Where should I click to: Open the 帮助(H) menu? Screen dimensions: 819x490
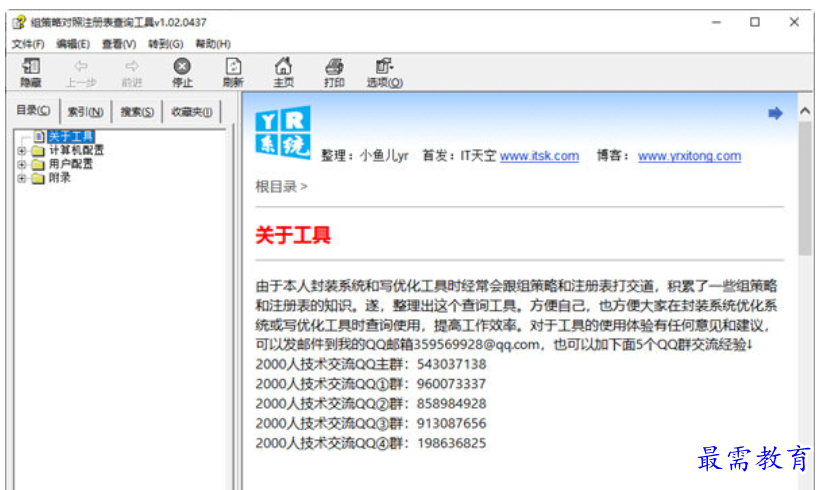pyautogui.click(x=213, y=44)
